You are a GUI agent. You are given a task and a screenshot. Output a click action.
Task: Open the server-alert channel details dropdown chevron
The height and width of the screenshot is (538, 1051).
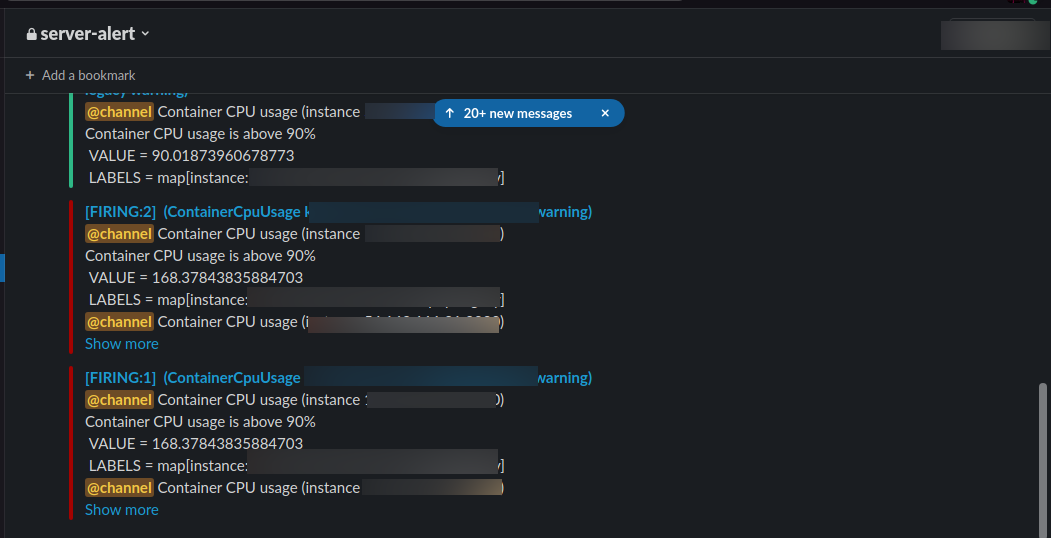click(145, 34)
